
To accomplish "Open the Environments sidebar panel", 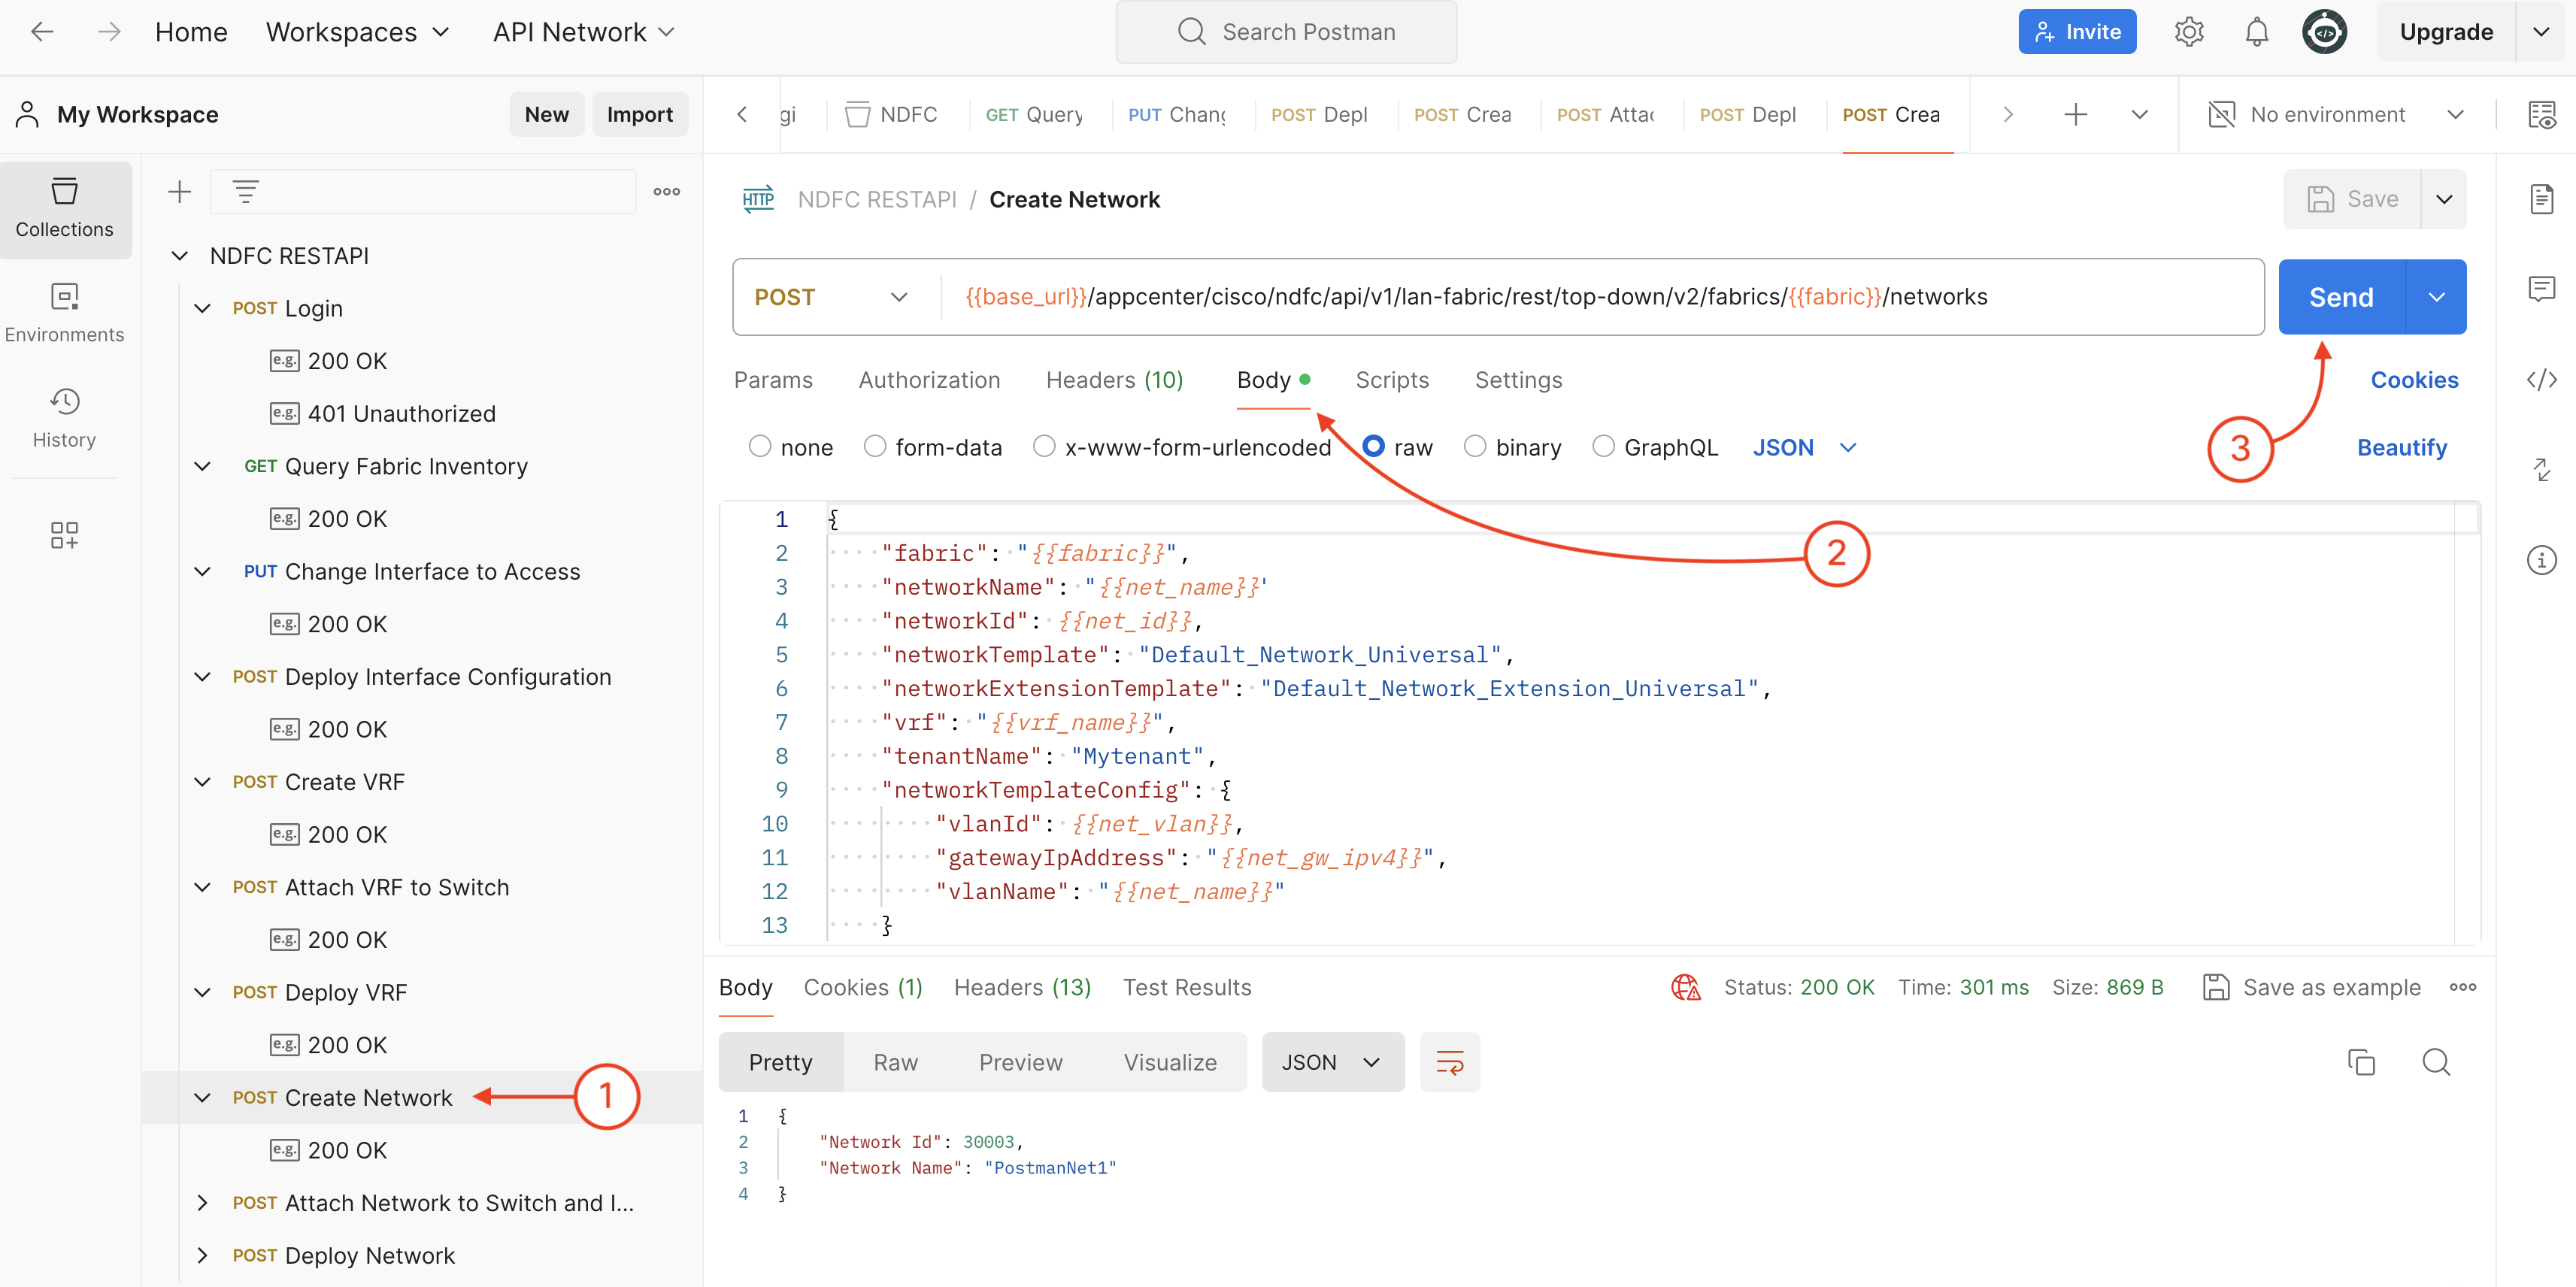I will [x=65, y=314].
